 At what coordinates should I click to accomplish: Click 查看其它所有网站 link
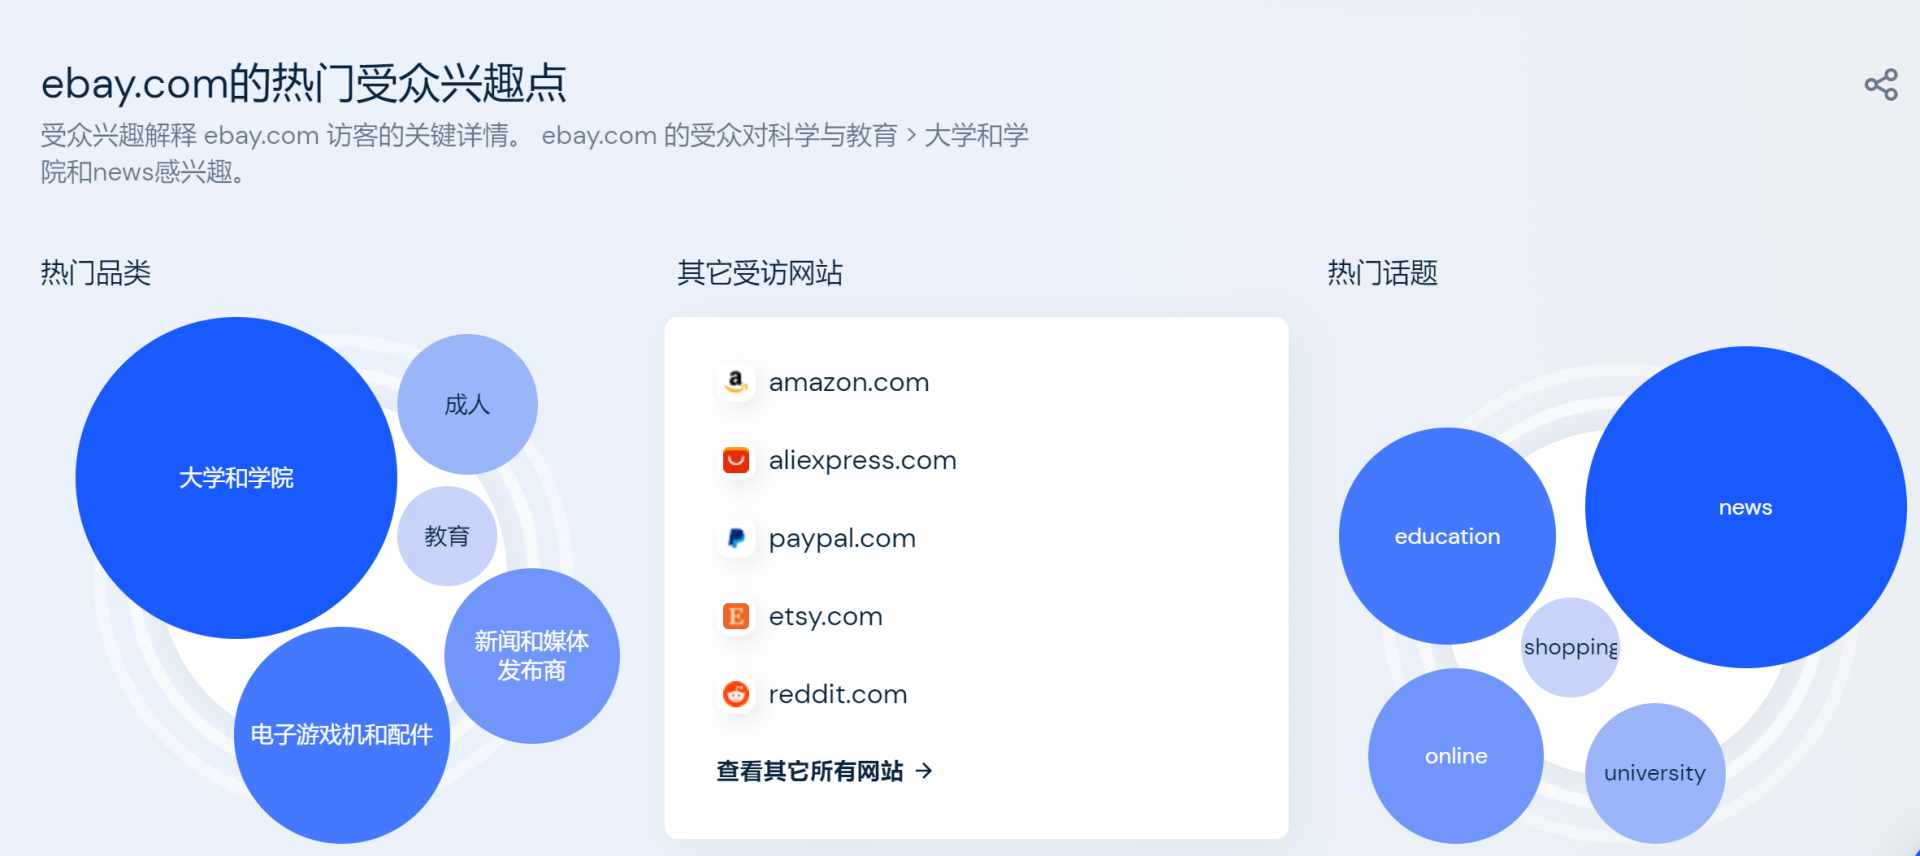pyautogui.click(x=810, y=771)
